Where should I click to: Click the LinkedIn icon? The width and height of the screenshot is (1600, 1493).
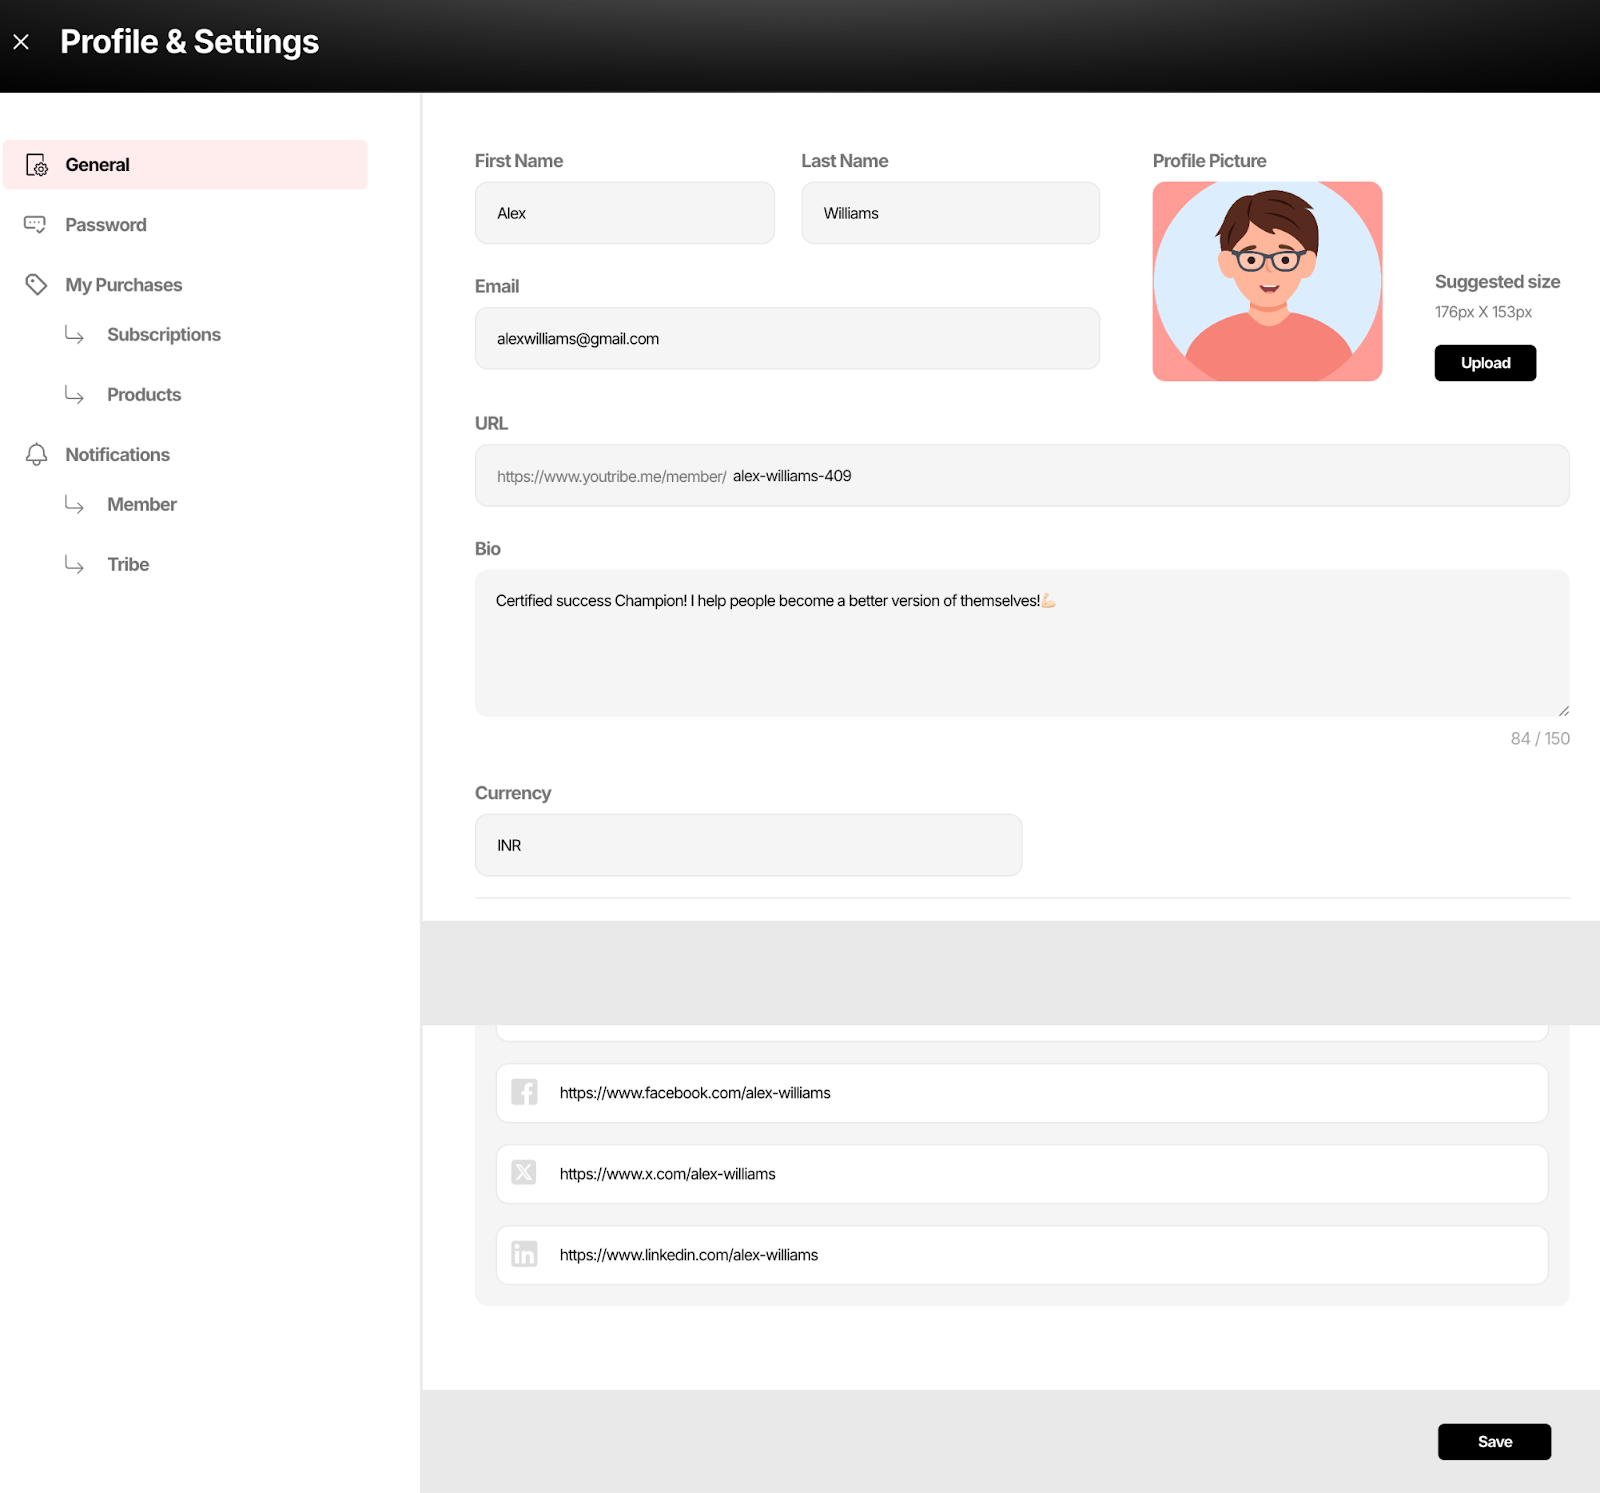click(524, 1254)
